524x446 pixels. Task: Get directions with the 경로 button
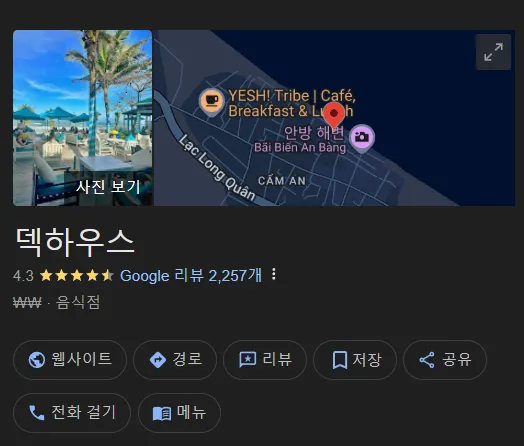[175, 360]
